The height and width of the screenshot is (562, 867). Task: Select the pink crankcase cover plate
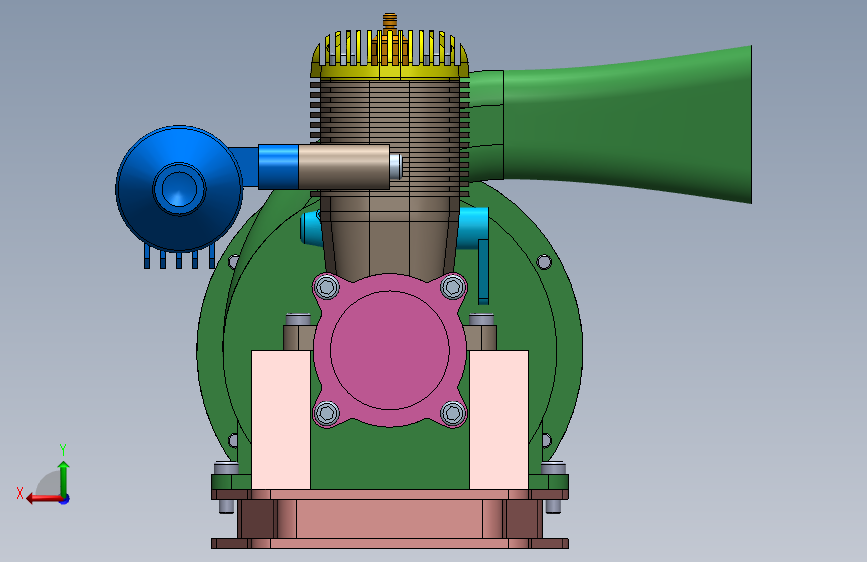(390, 350)
